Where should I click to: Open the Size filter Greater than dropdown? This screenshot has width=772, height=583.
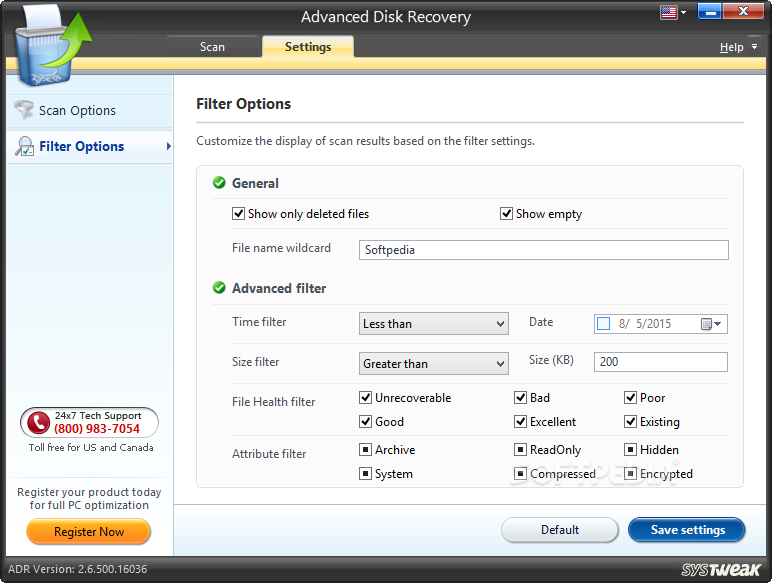[x=433, y=363]
